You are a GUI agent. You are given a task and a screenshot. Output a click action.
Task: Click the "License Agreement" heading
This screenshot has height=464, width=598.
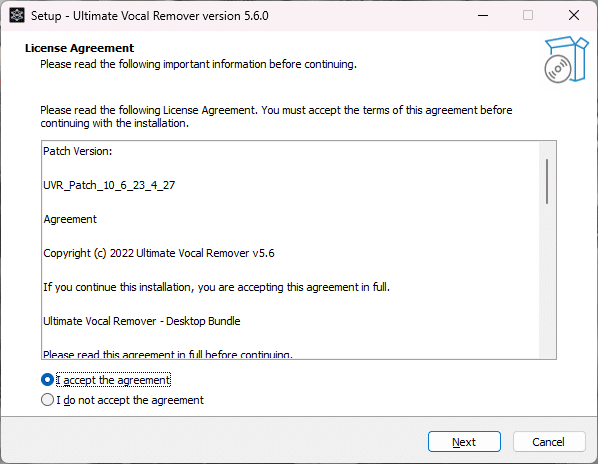coord(79,48)
